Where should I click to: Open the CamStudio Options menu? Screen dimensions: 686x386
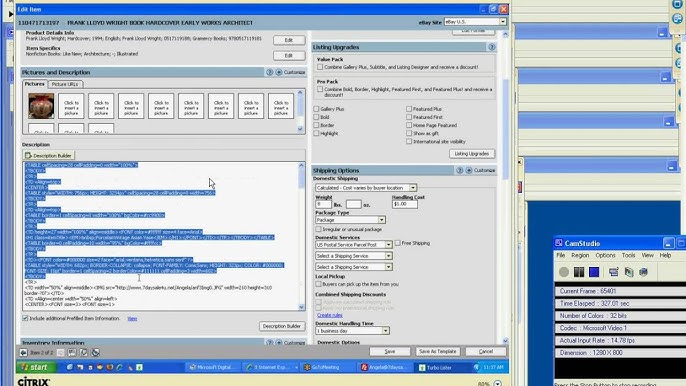click(606, 255)
